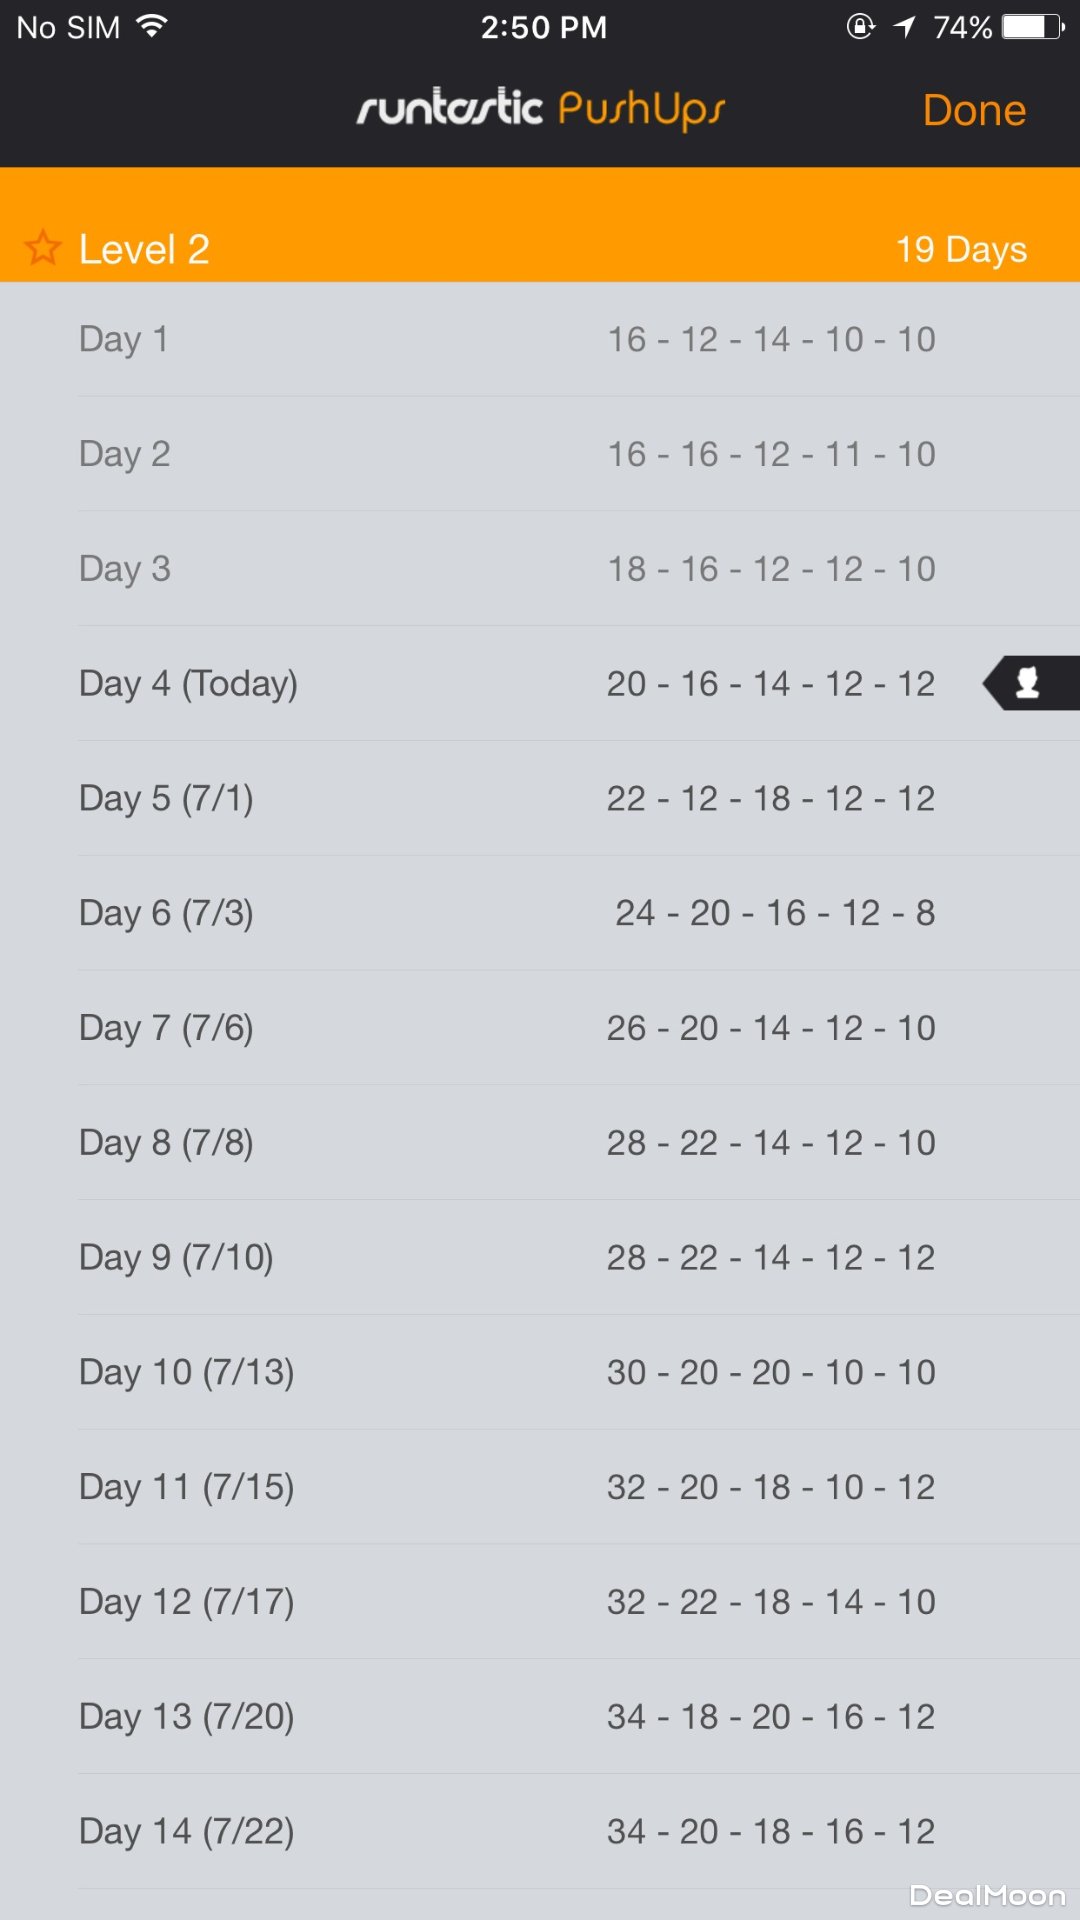Viewport: 1080px width, 1920px height.
Task: Open Day 14 (7/22) entry
Action: click(x=540, y=1832)
